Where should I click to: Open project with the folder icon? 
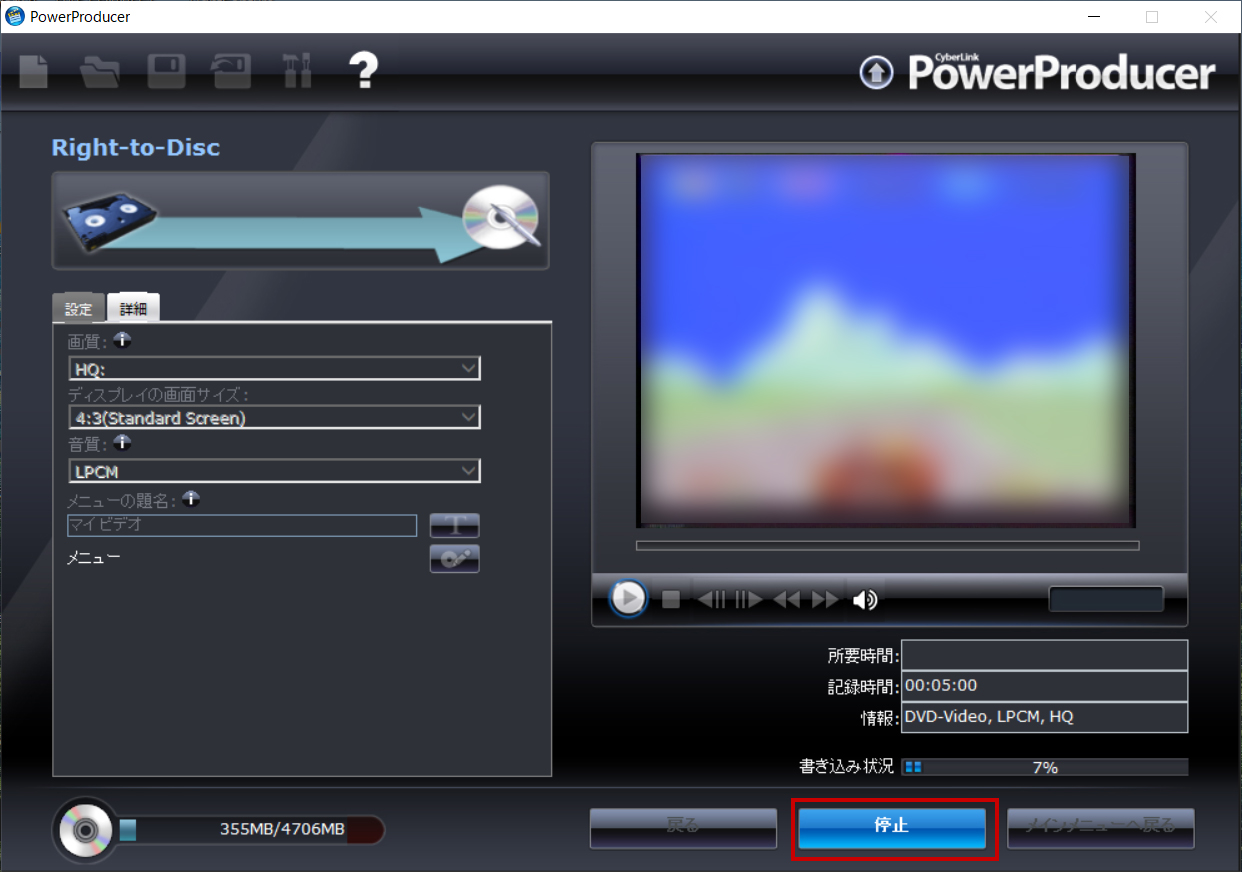pyautogui.click(x=99, y=72)
